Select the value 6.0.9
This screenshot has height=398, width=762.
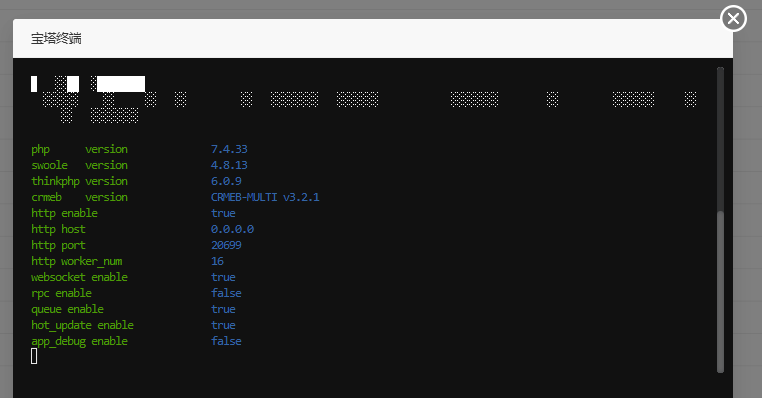(226, 181)
